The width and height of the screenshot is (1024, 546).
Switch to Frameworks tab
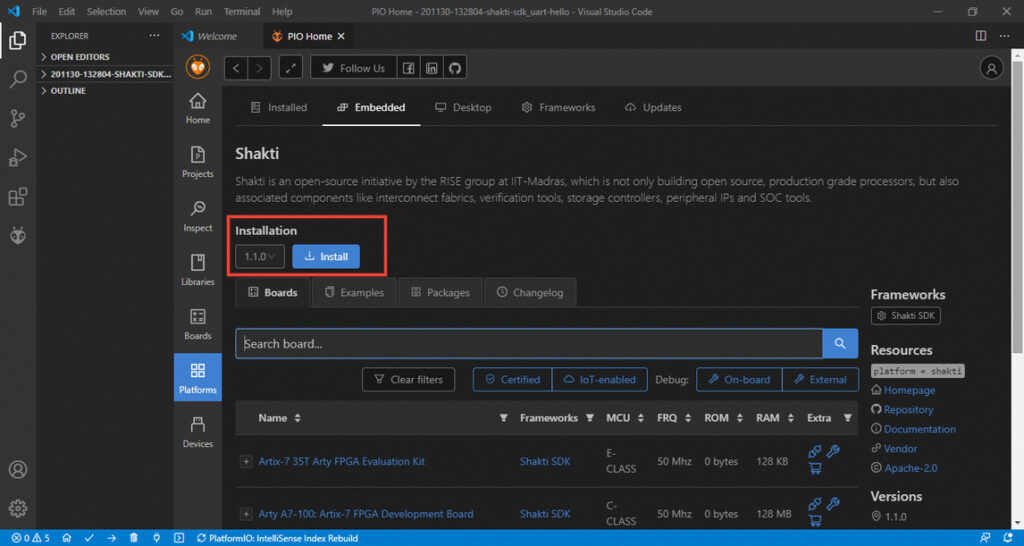click(558, 107)
